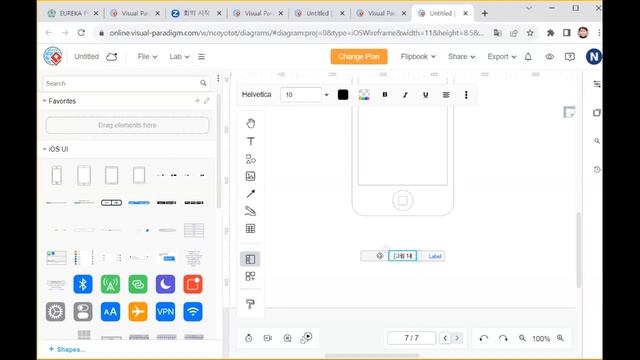The width and height of the screenshot is (640, 360).
Task: Select the orange Airplane Mode icon
Action: pyautogui.click(x=138, y=312)
